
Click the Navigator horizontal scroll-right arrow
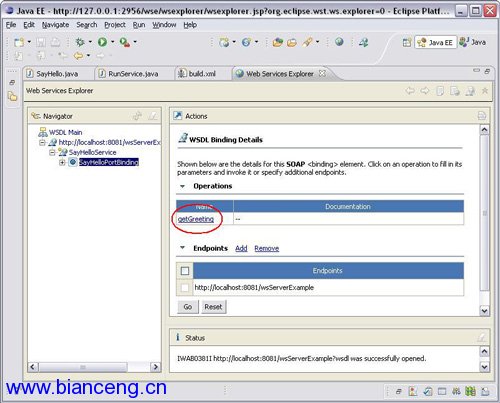(x=155, y=367)
